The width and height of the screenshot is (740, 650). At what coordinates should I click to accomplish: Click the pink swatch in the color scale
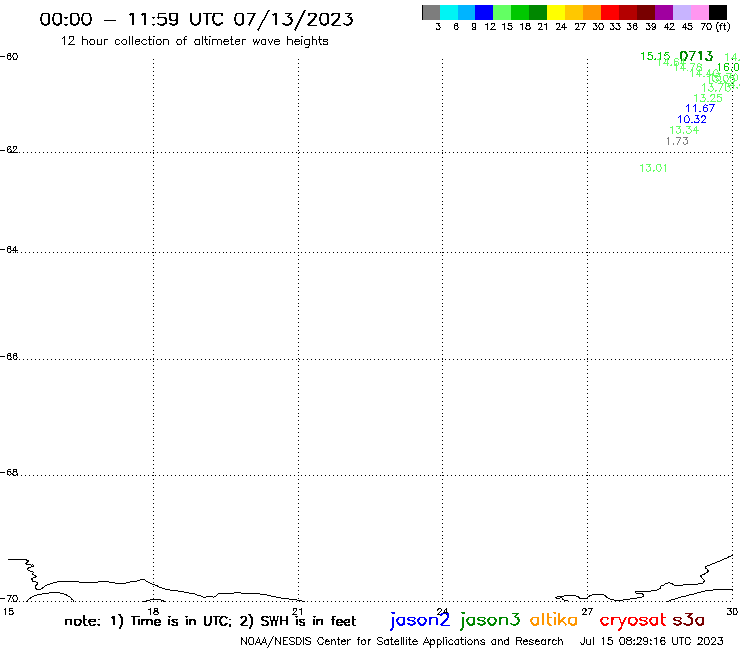point(700,12)
